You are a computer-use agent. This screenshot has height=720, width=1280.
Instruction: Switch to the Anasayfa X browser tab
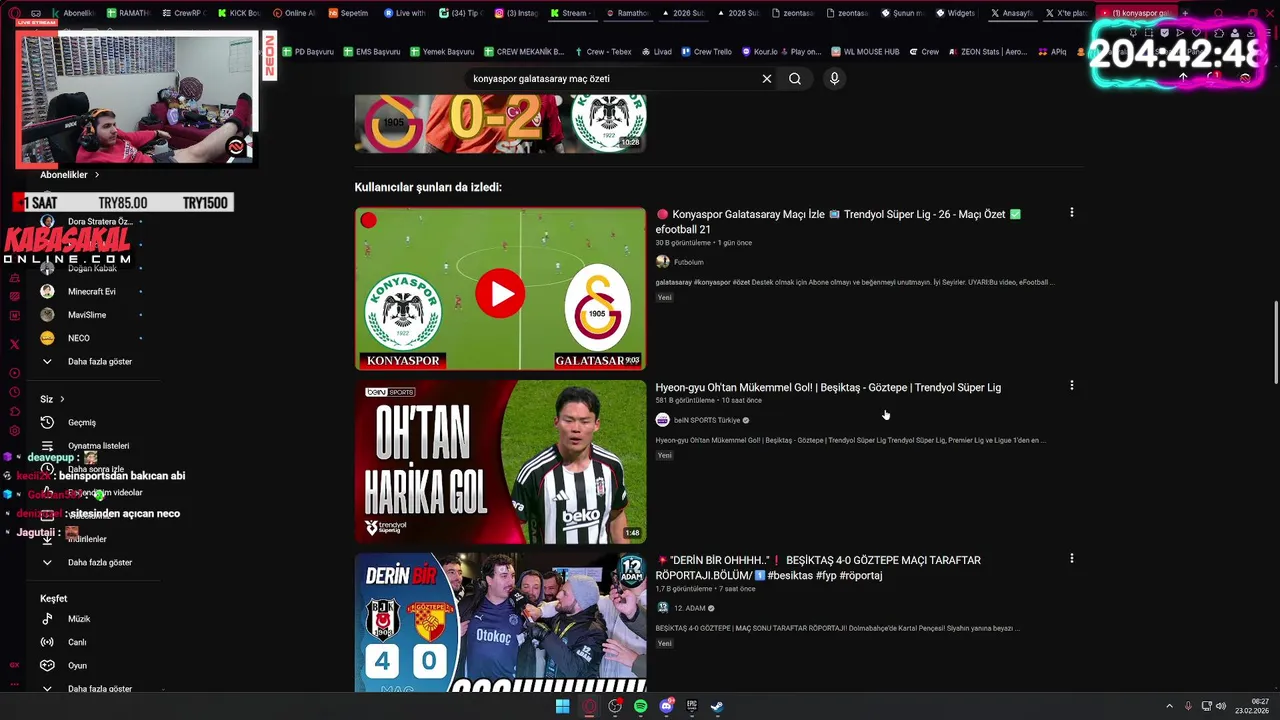[1011, 13]
